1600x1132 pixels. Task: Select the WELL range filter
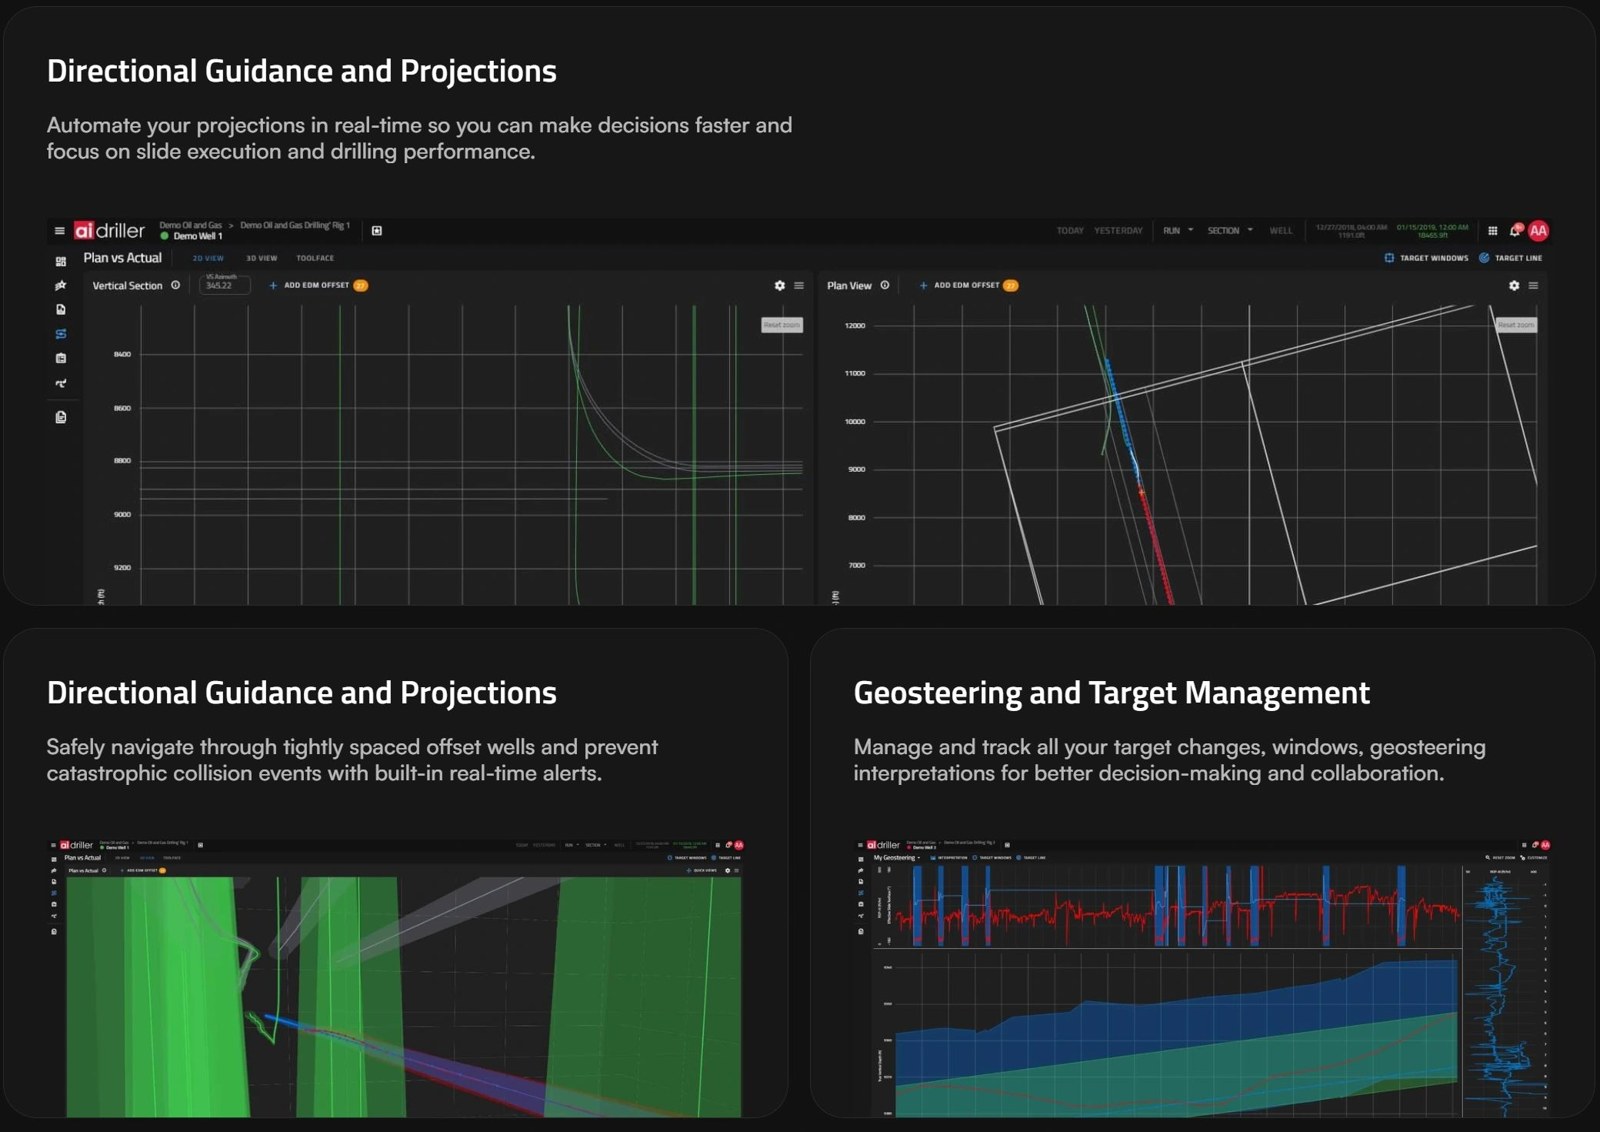tap(1281, 231)
